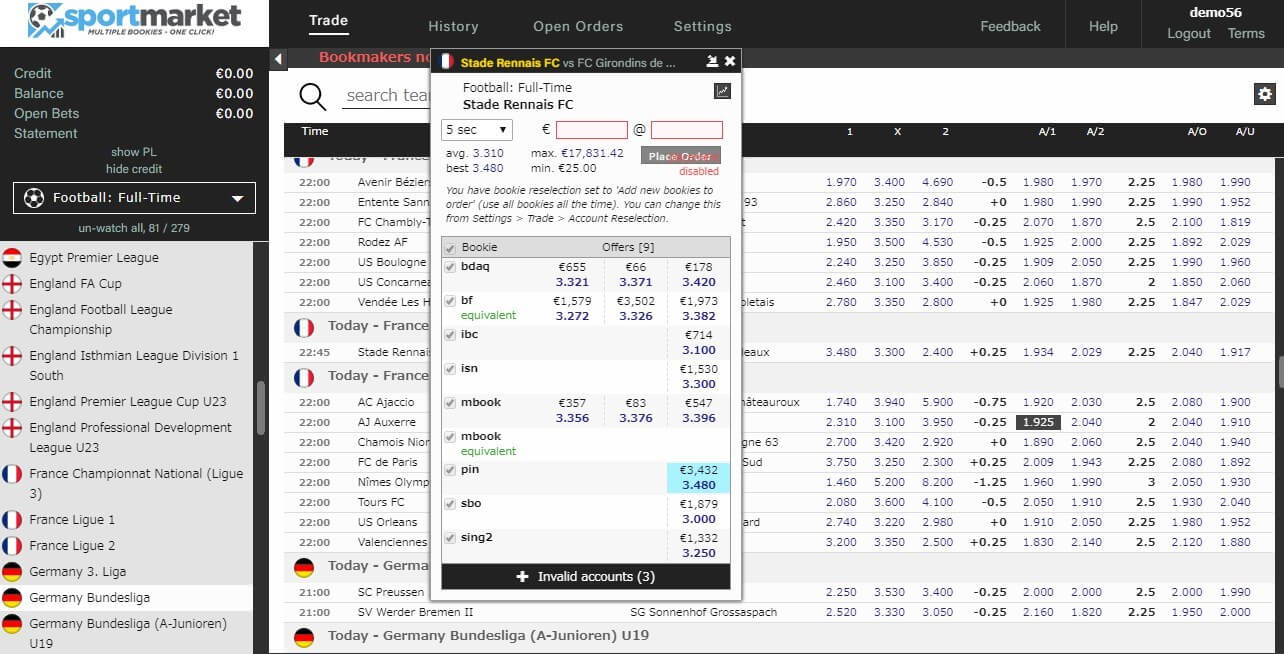Uncheck the sing2 bookie checkbox
The width and height of the screenshot is (1284, 654).
(450, 538)
